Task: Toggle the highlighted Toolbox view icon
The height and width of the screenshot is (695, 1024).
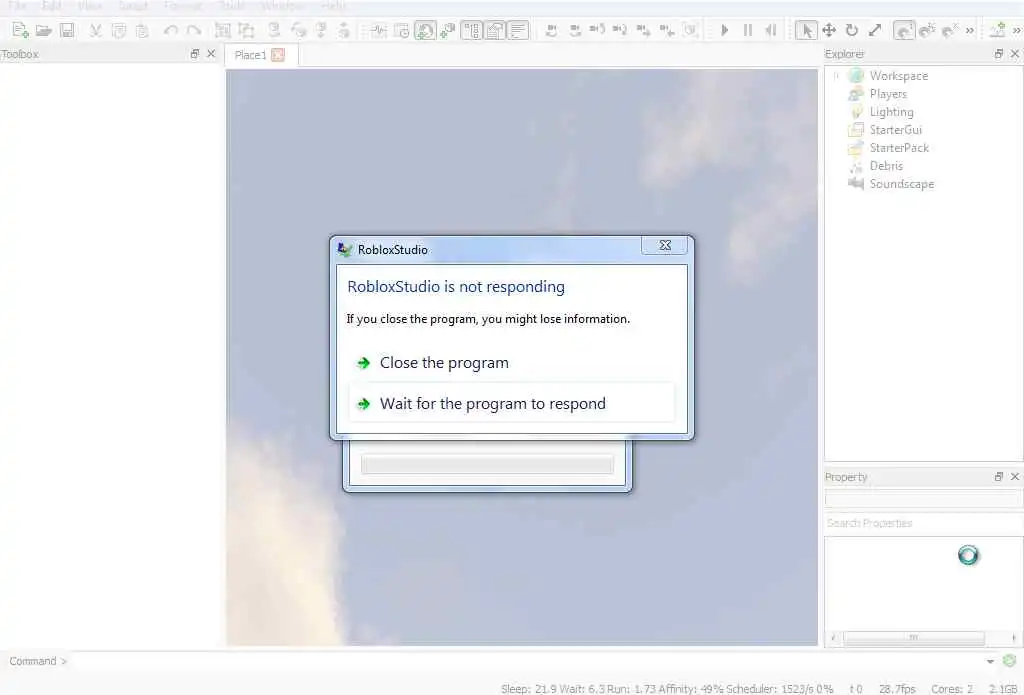Action: pos(424,30)
